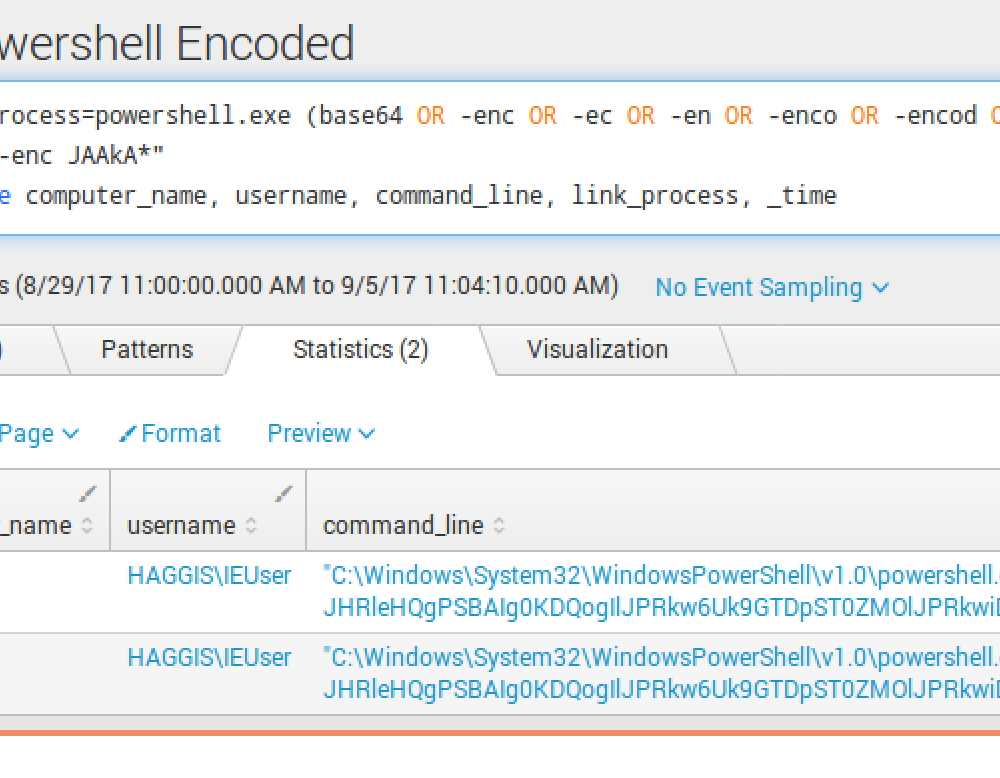
Task: Click the first row's command_line value
Action: pos(660,589)
